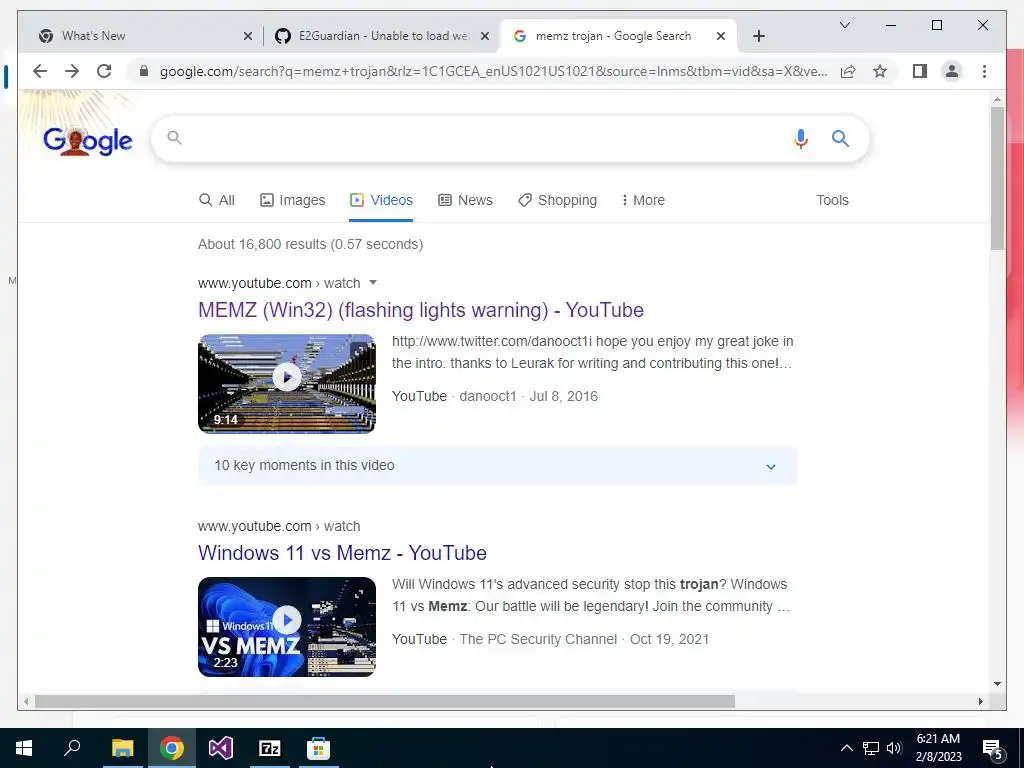1024x768 pixels.
Task: Click the vertical scrollbar thumb
Action: click(997, 178)
